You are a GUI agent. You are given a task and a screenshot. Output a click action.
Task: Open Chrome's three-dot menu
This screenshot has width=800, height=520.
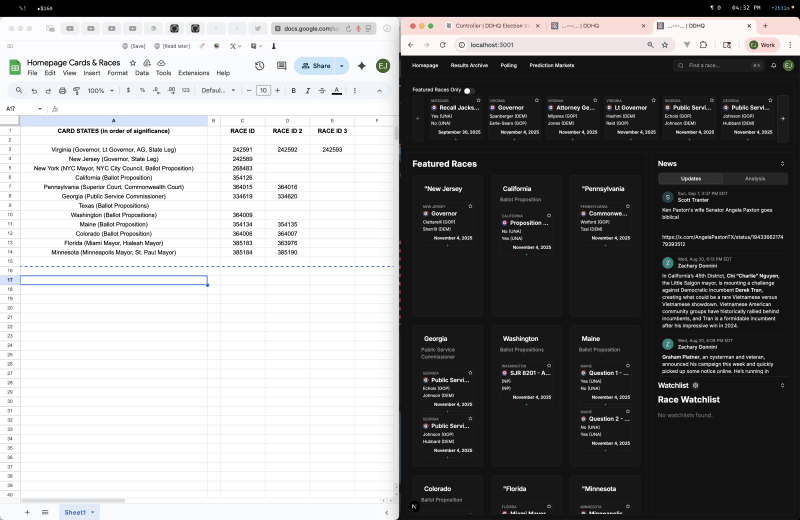pyautogui.click(x=790, y=45)
